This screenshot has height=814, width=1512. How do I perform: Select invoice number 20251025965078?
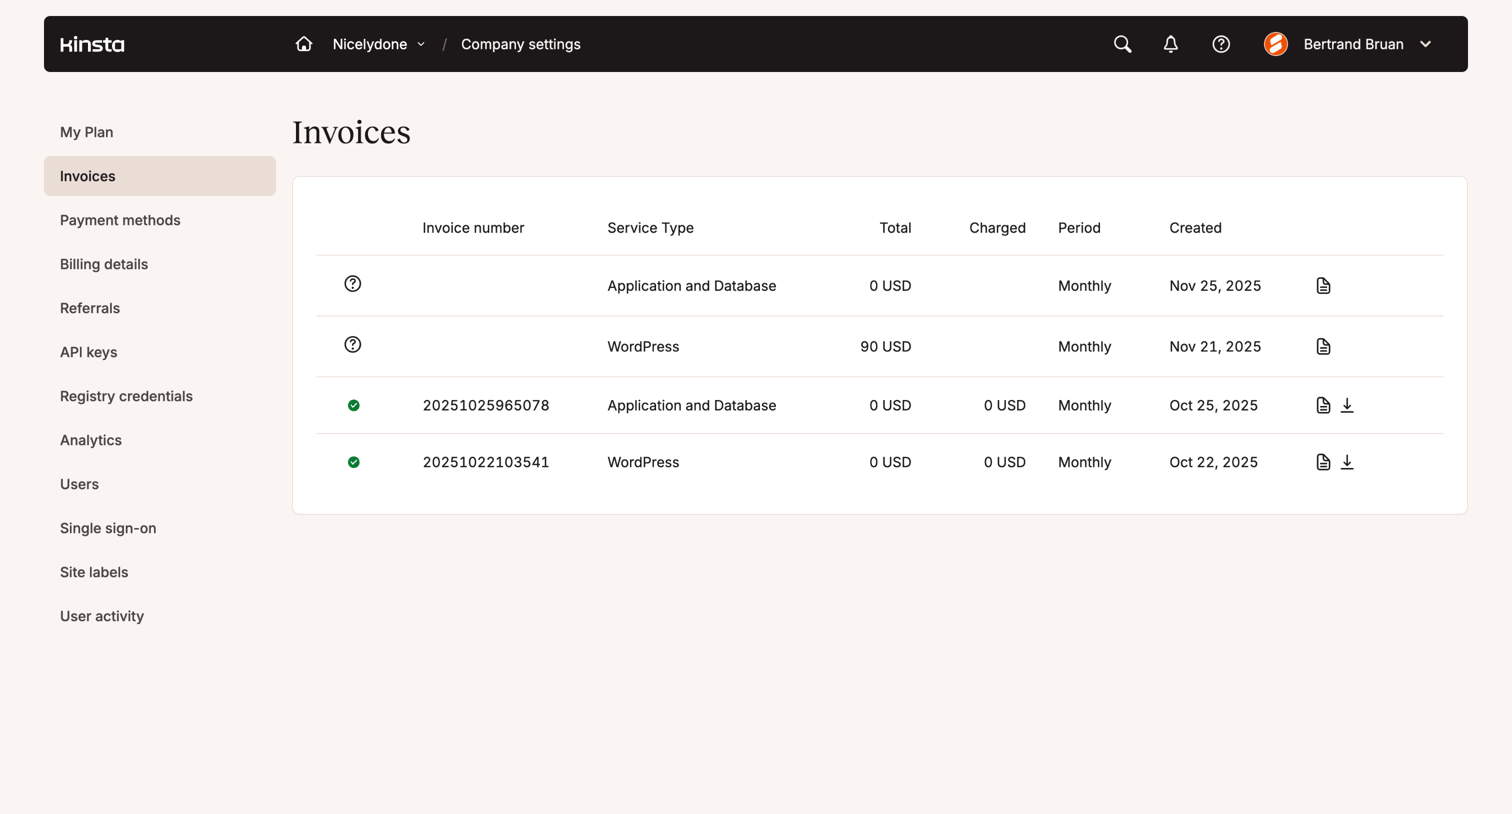[486, 405]
